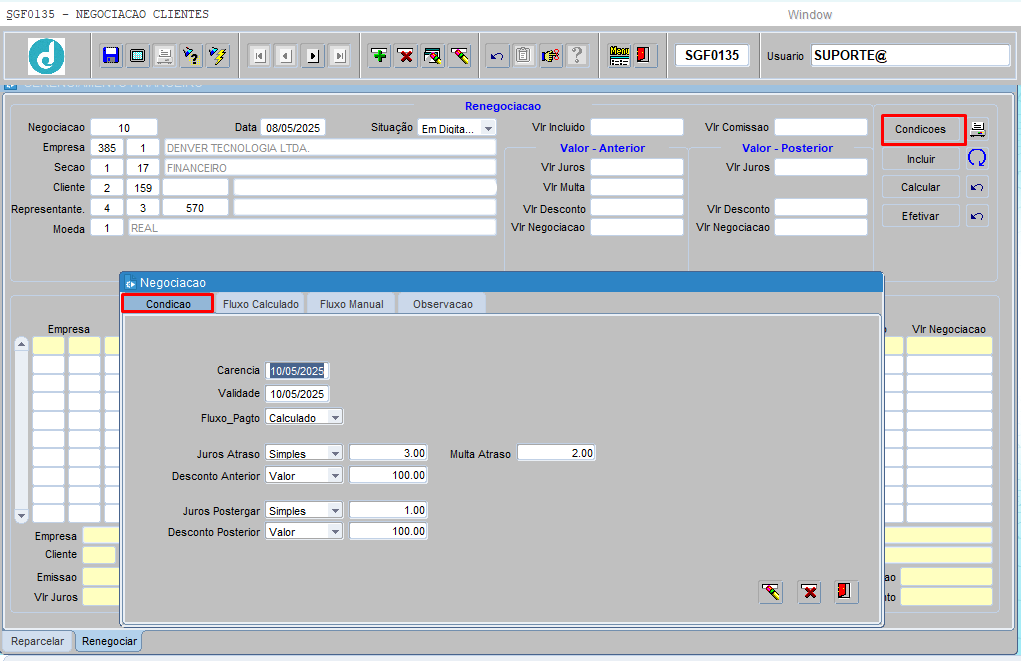The width and height of the screenshot is (1021, 661).
Task: Switch to the Reparcelar bottom tab
Action: tap(38, 641)
